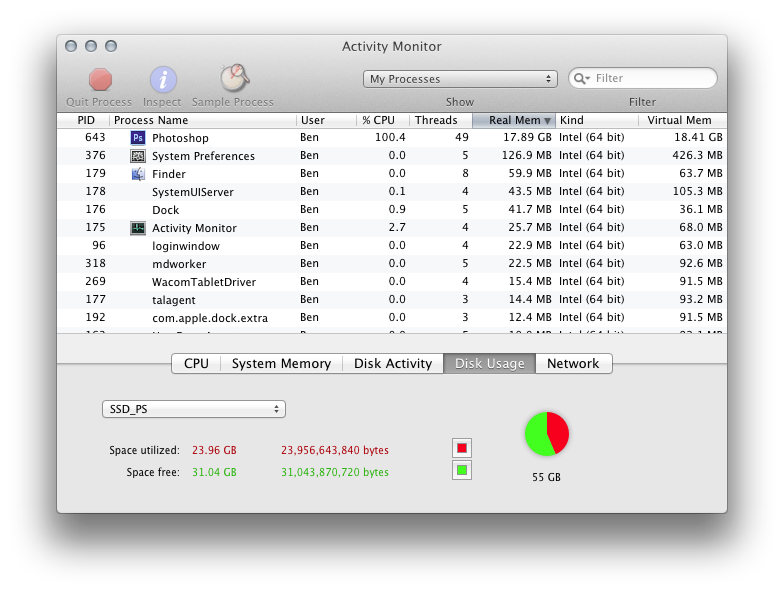Screen dimensions: 784x592
Task: Click the 31.04 GB space free value
Action: [214, 472]
